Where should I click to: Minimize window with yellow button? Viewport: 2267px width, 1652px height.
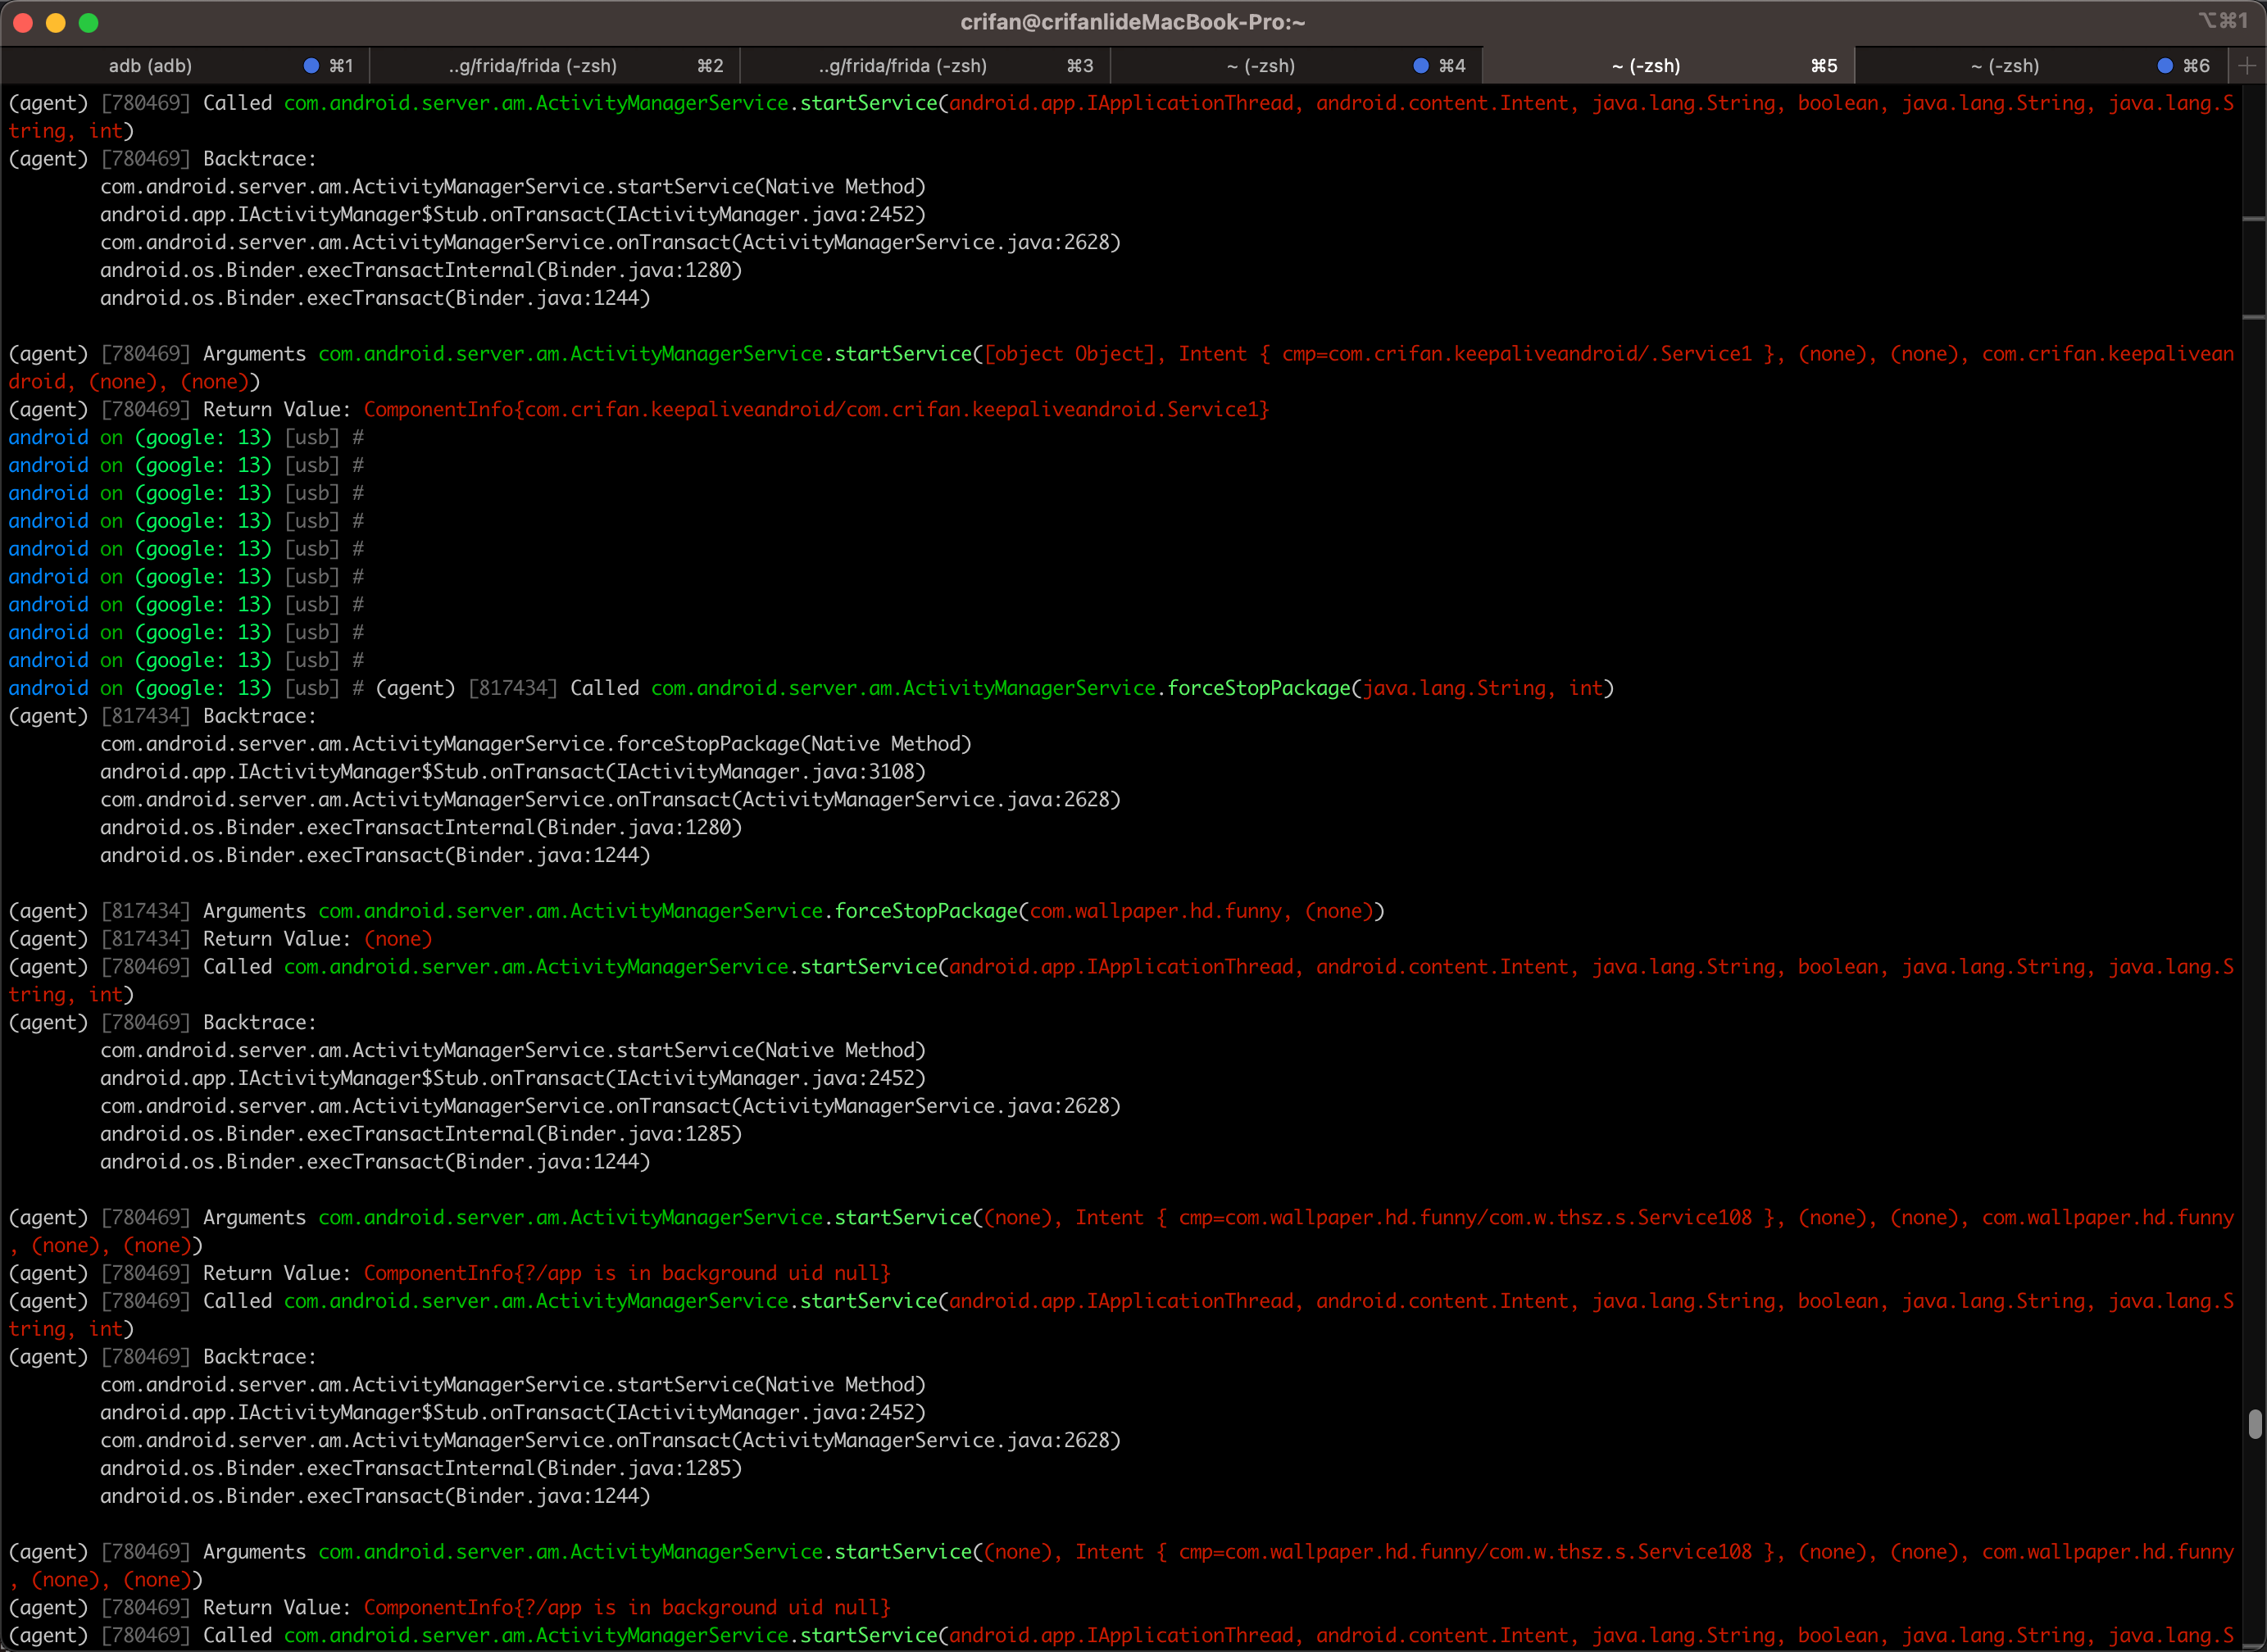click(x=56, y=22)
